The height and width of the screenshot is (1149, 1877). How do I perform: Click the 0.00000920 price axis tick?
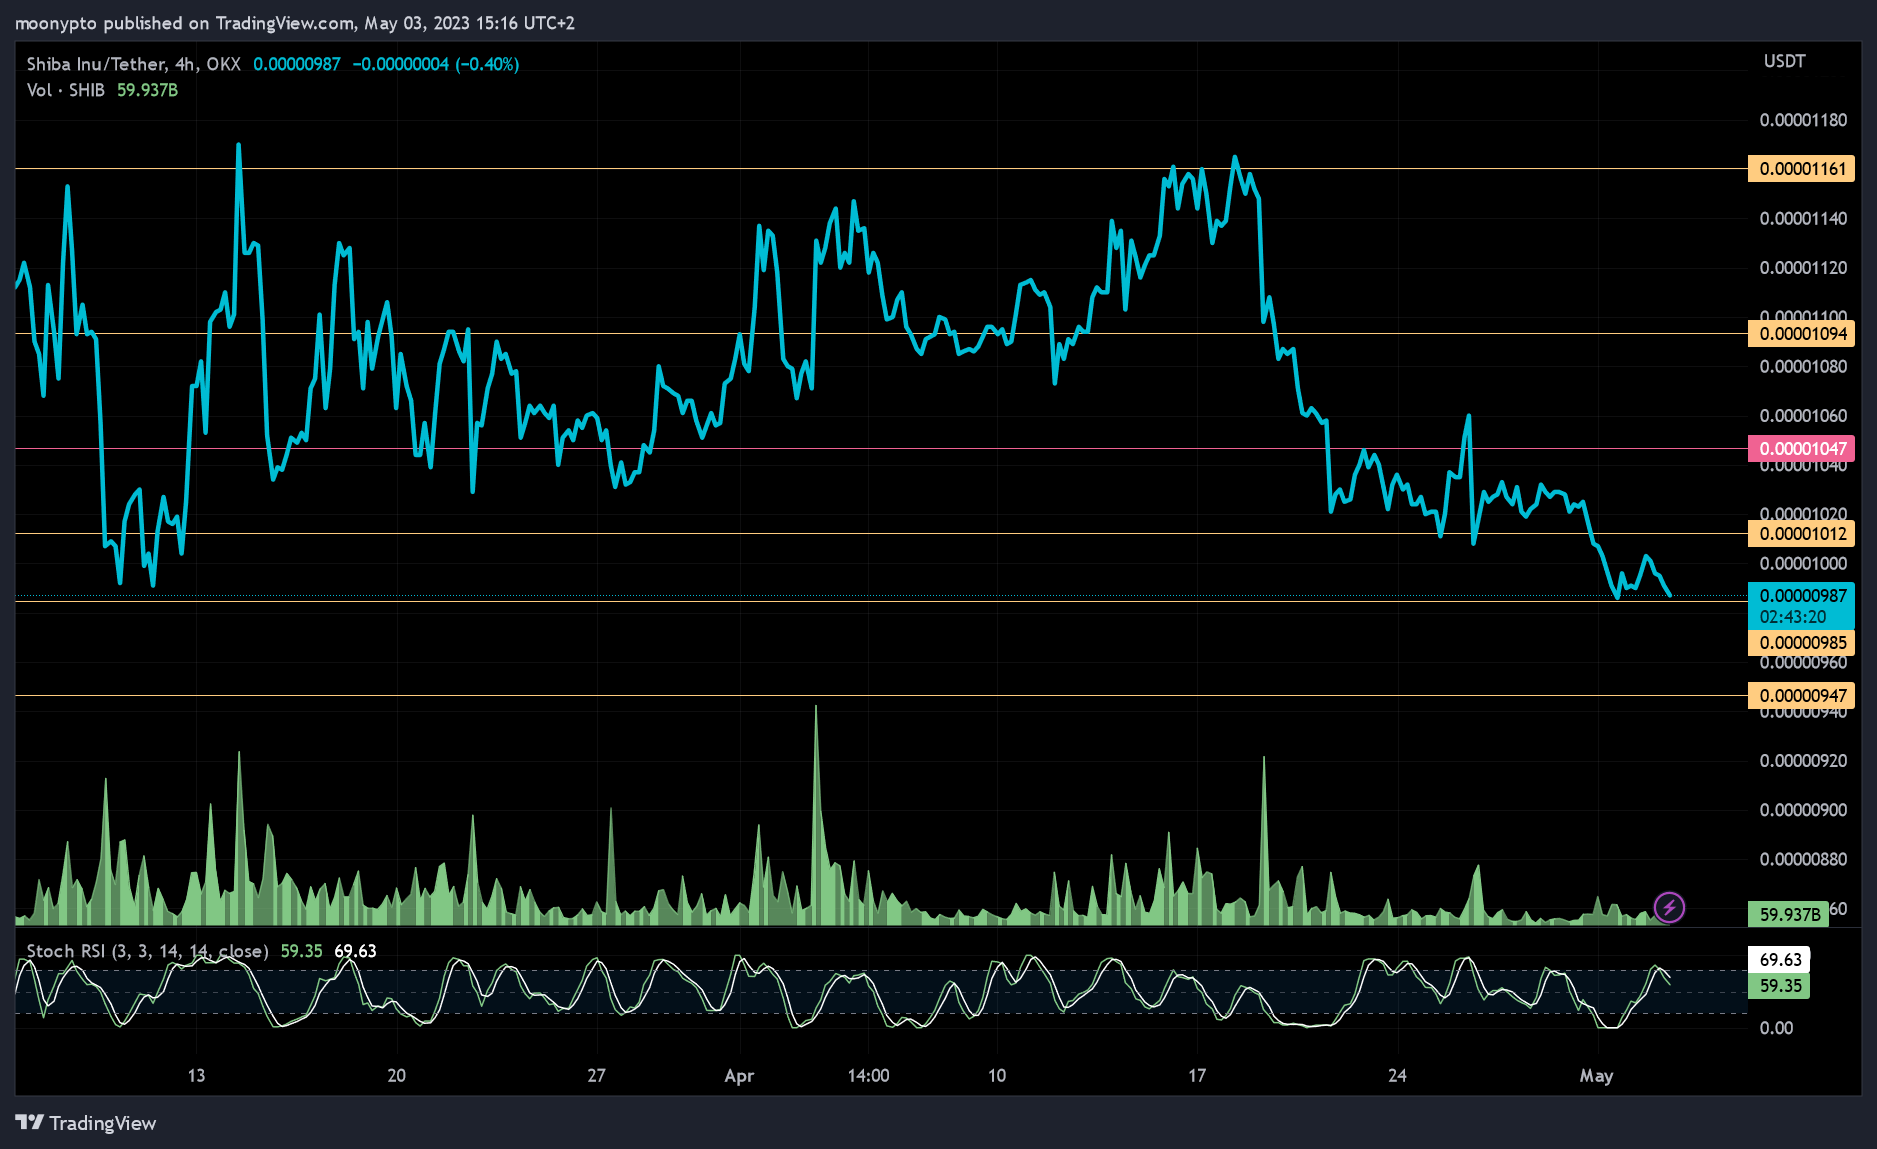1803,761
